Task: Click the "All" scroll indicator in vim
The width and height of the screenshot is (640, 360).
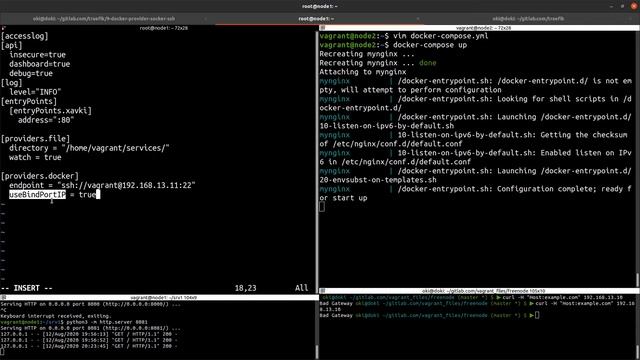Action: pos(302,288)
